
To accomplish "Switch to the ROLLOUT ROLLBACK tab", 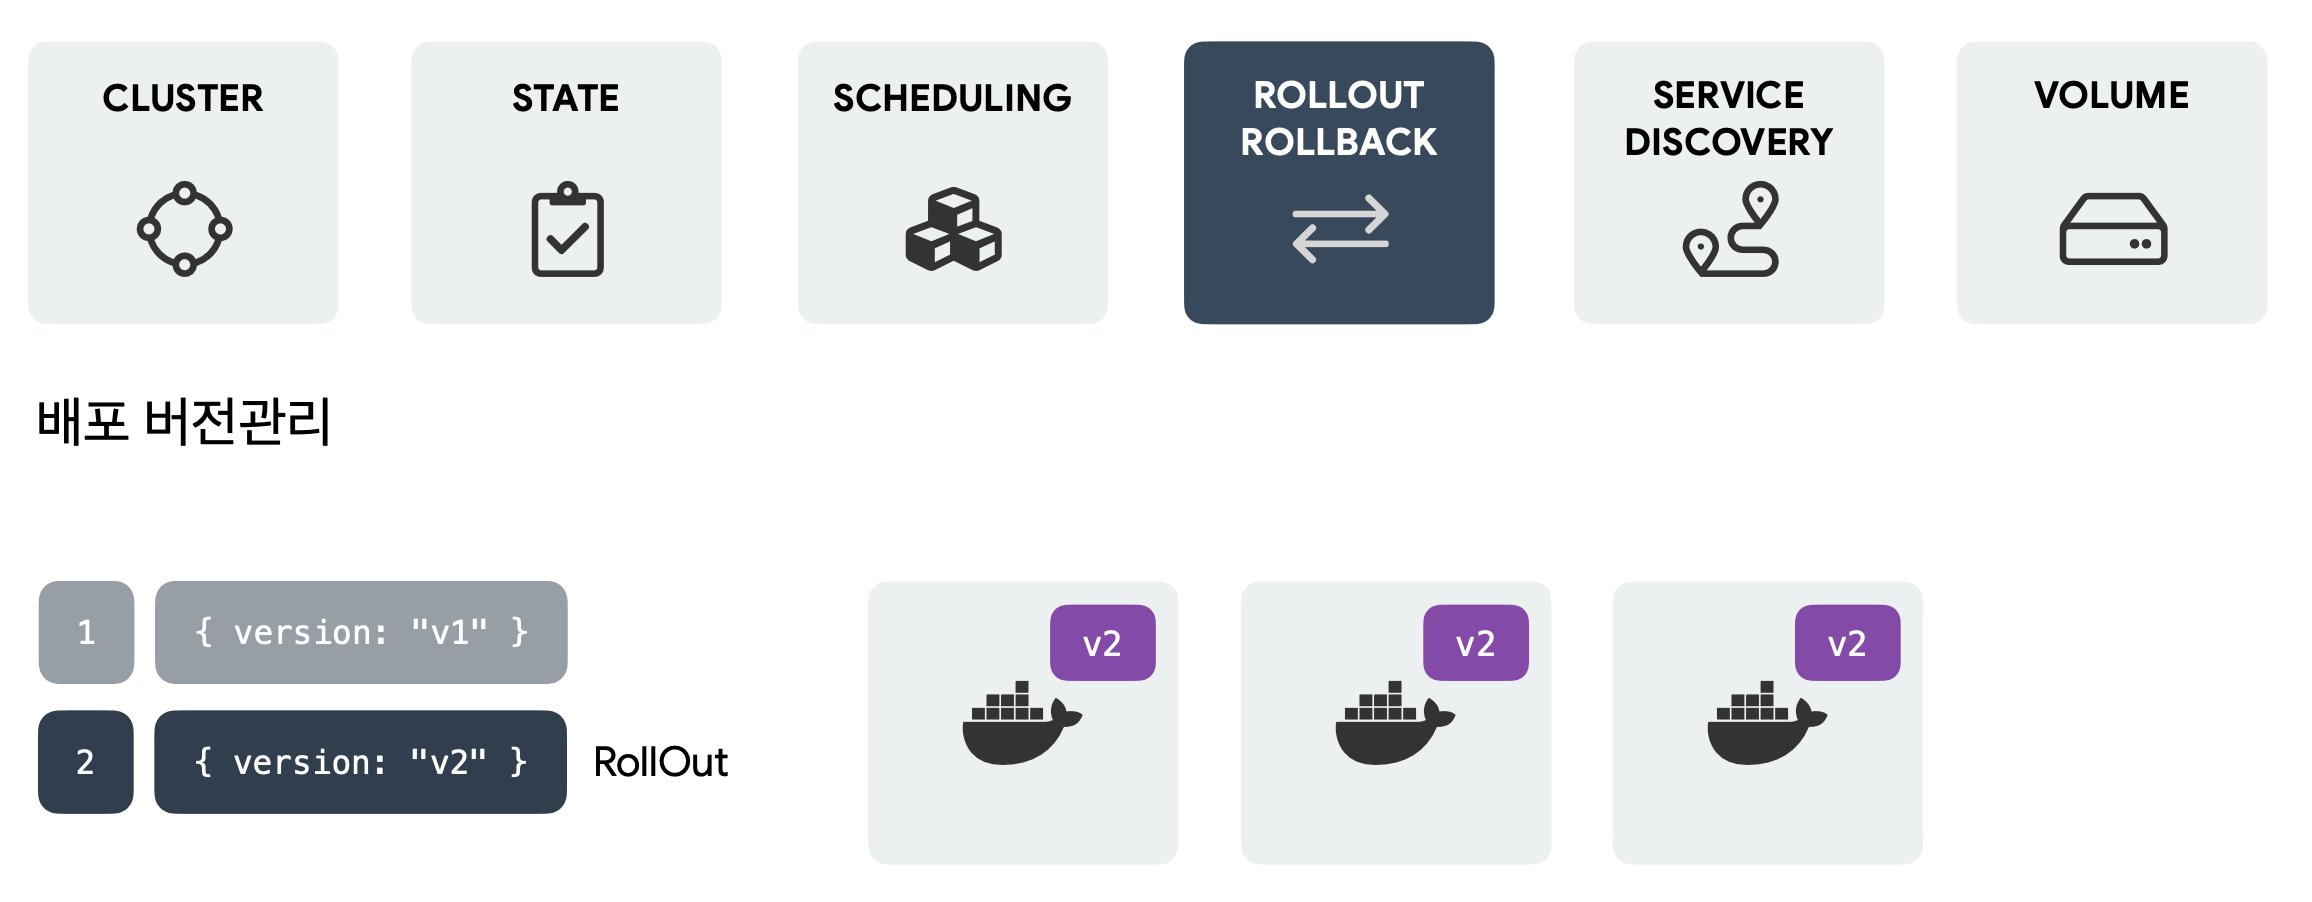I will pos(1339,118).
